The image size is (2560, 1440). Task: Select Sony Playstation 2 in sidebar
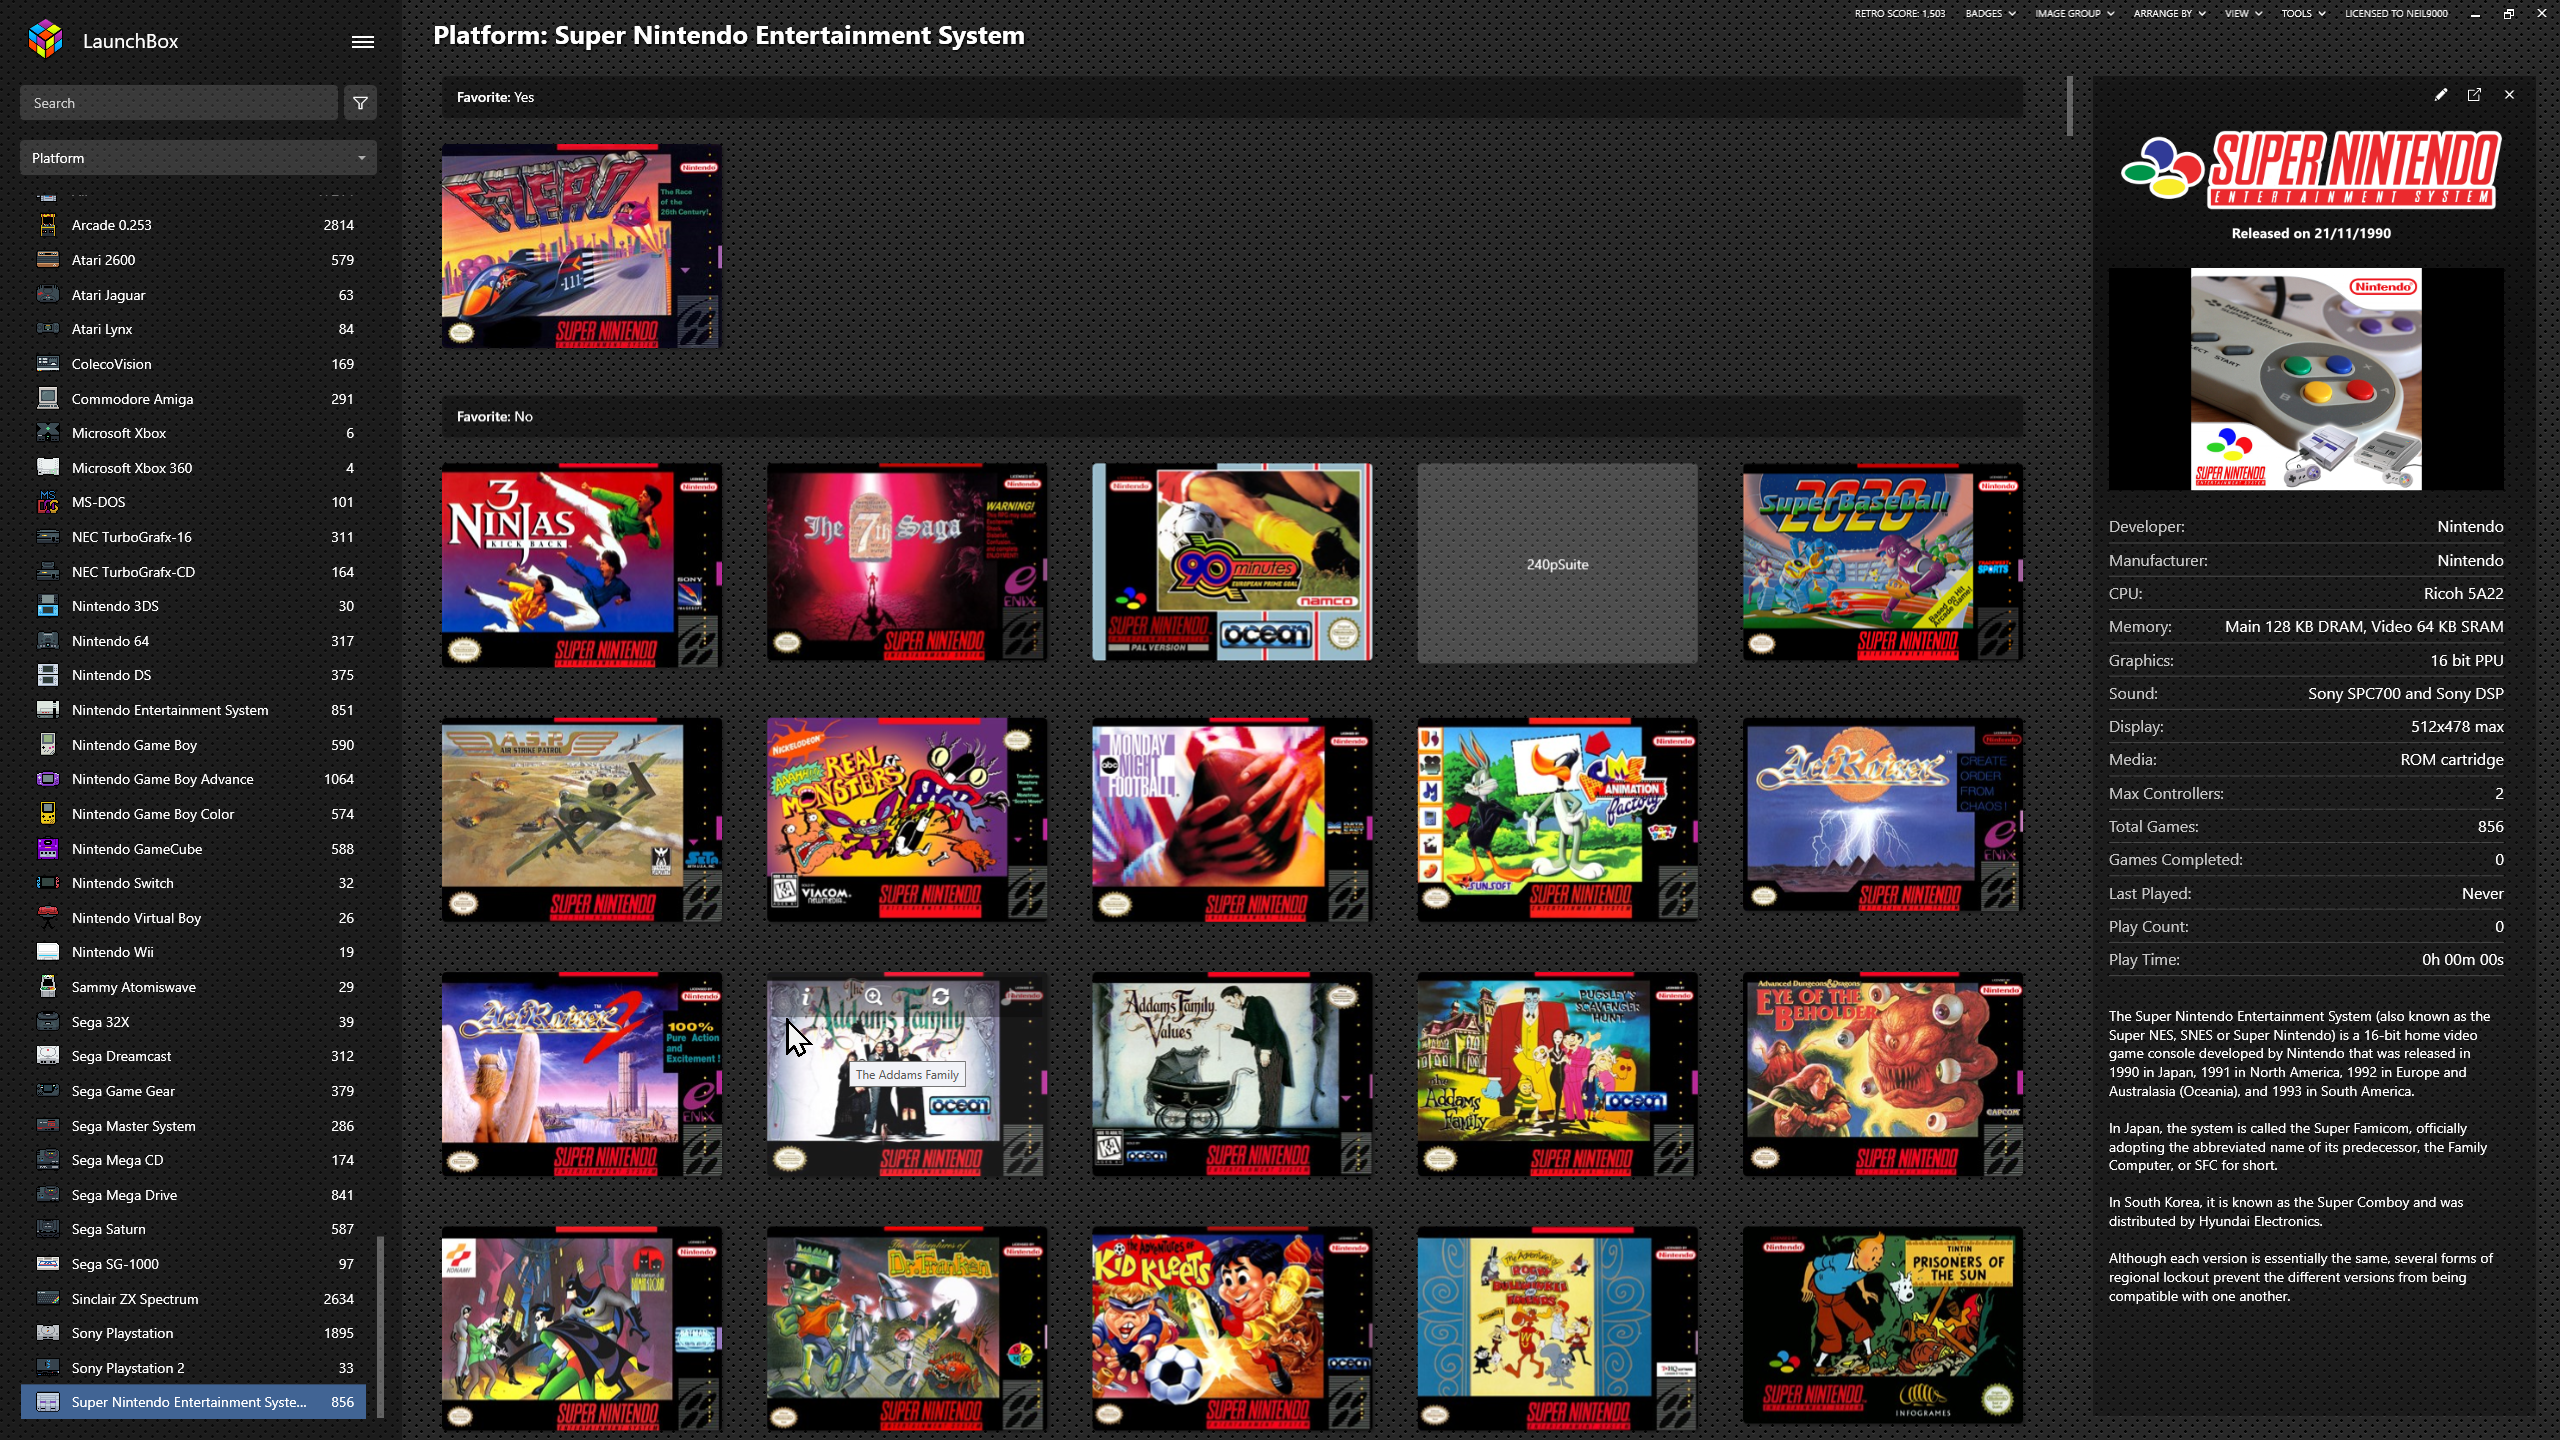pos(193,1368)
